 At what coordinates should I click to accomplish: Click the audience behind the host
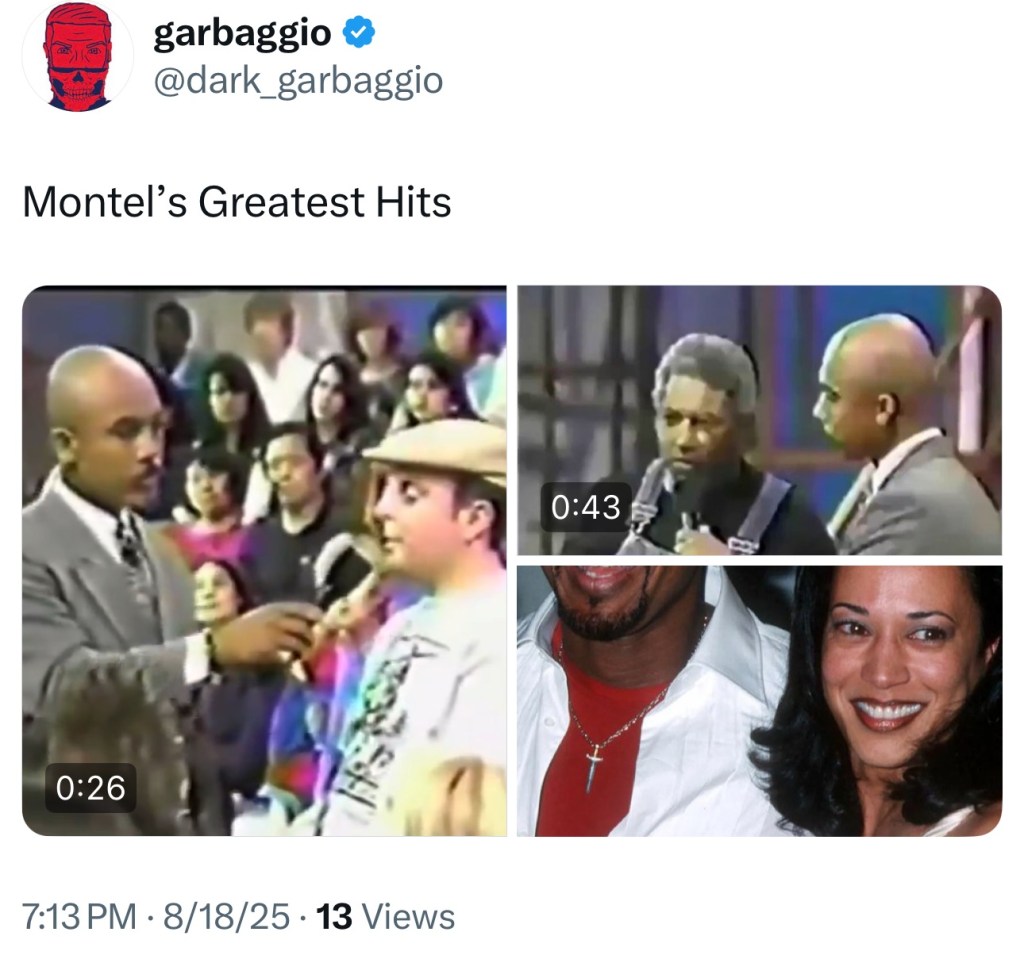327,405
